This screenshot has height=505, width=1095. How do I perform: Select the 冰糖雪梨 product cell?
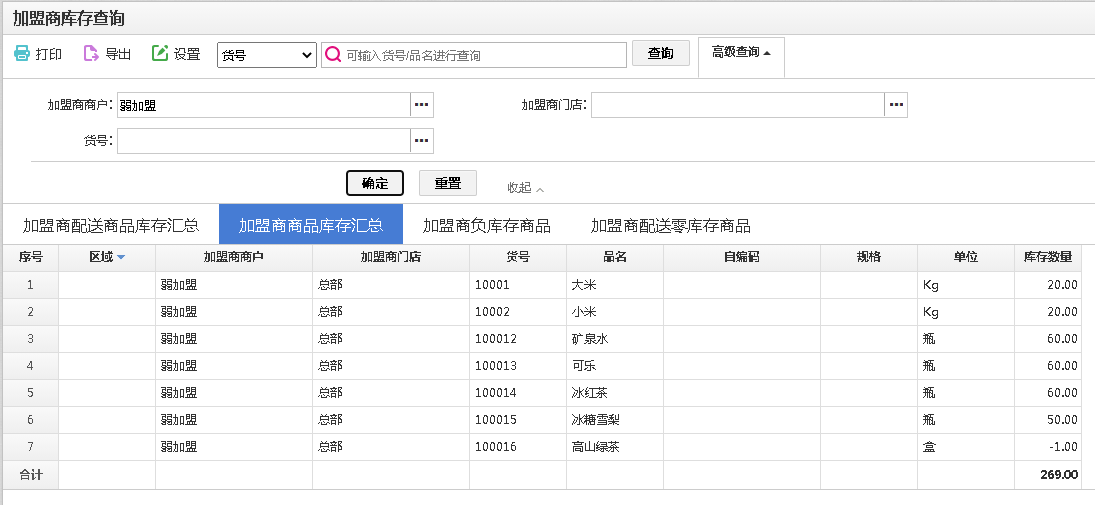tap(615, 420)
